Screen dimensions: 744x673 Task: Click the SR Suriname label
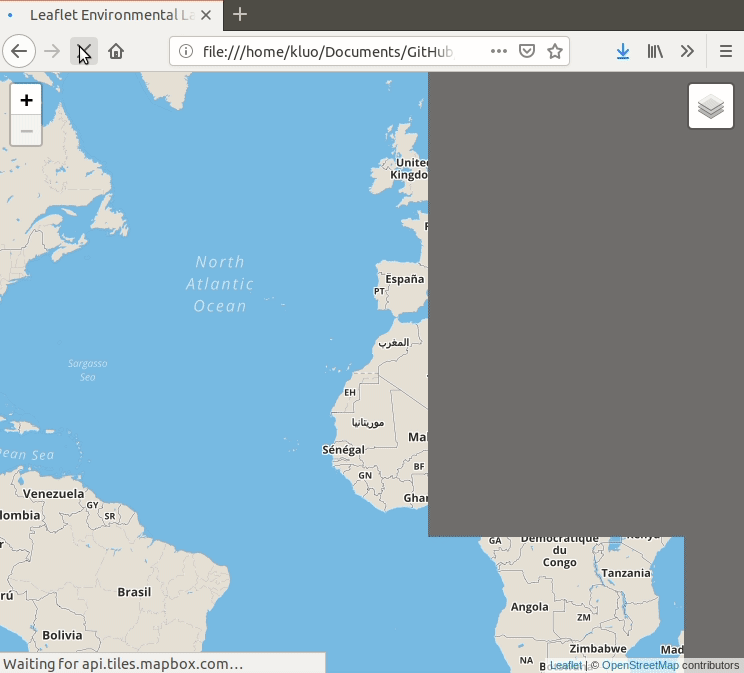tap(110, 516)
